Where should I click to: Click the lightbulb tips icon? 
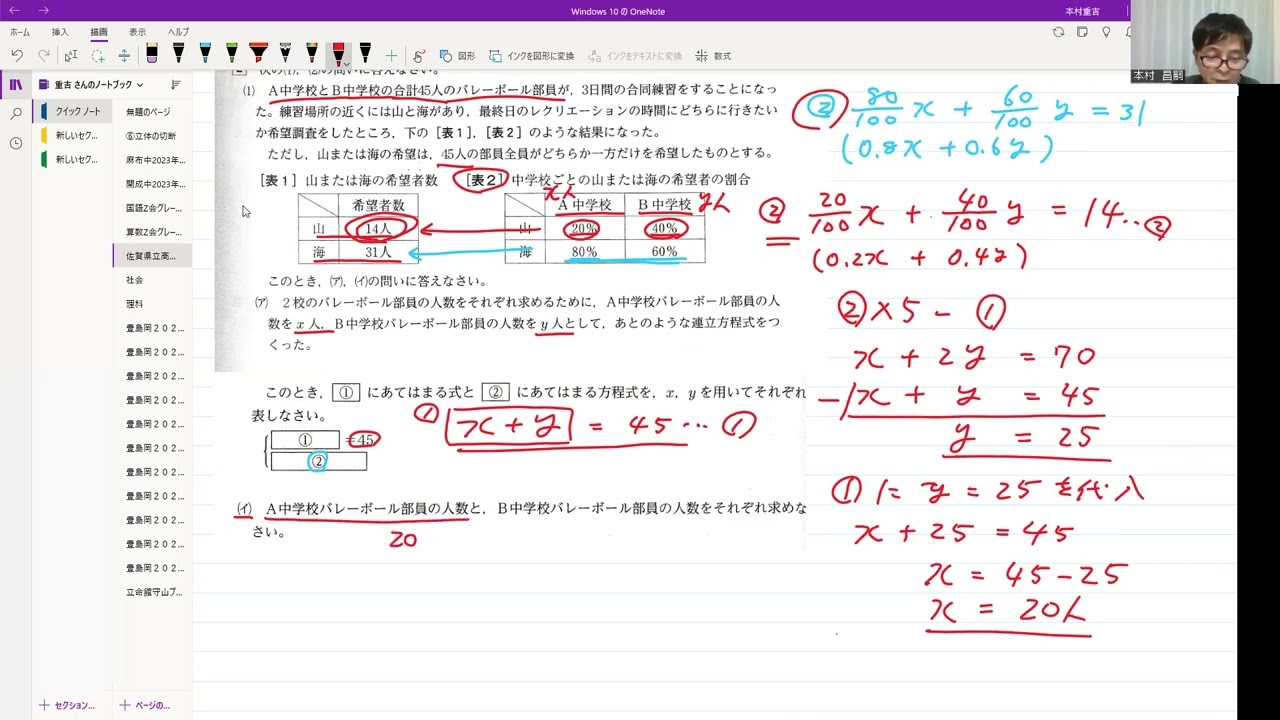pos(1106,32)
